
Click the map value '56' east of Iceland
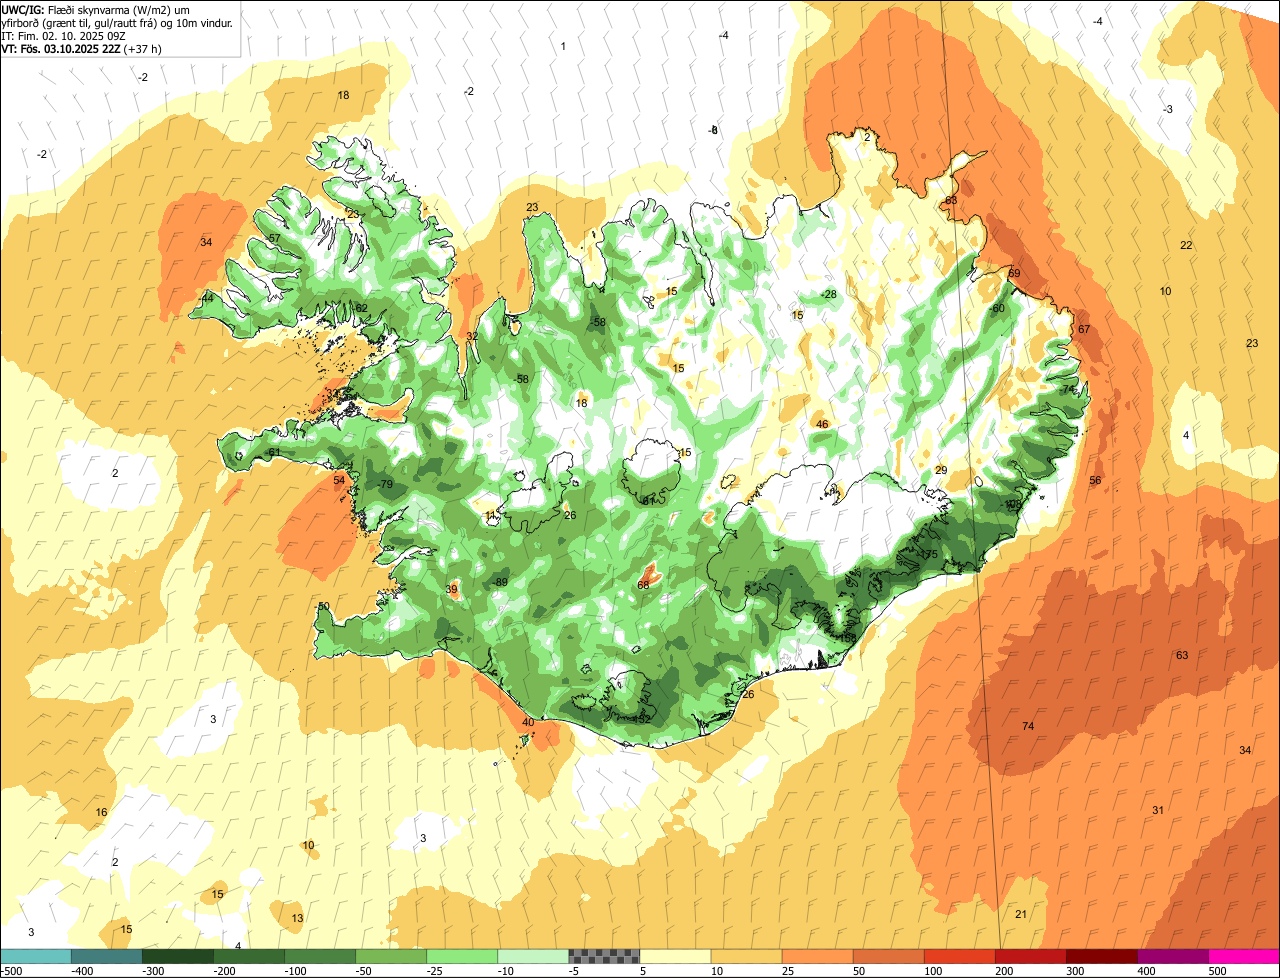[x=1095, y=480]
